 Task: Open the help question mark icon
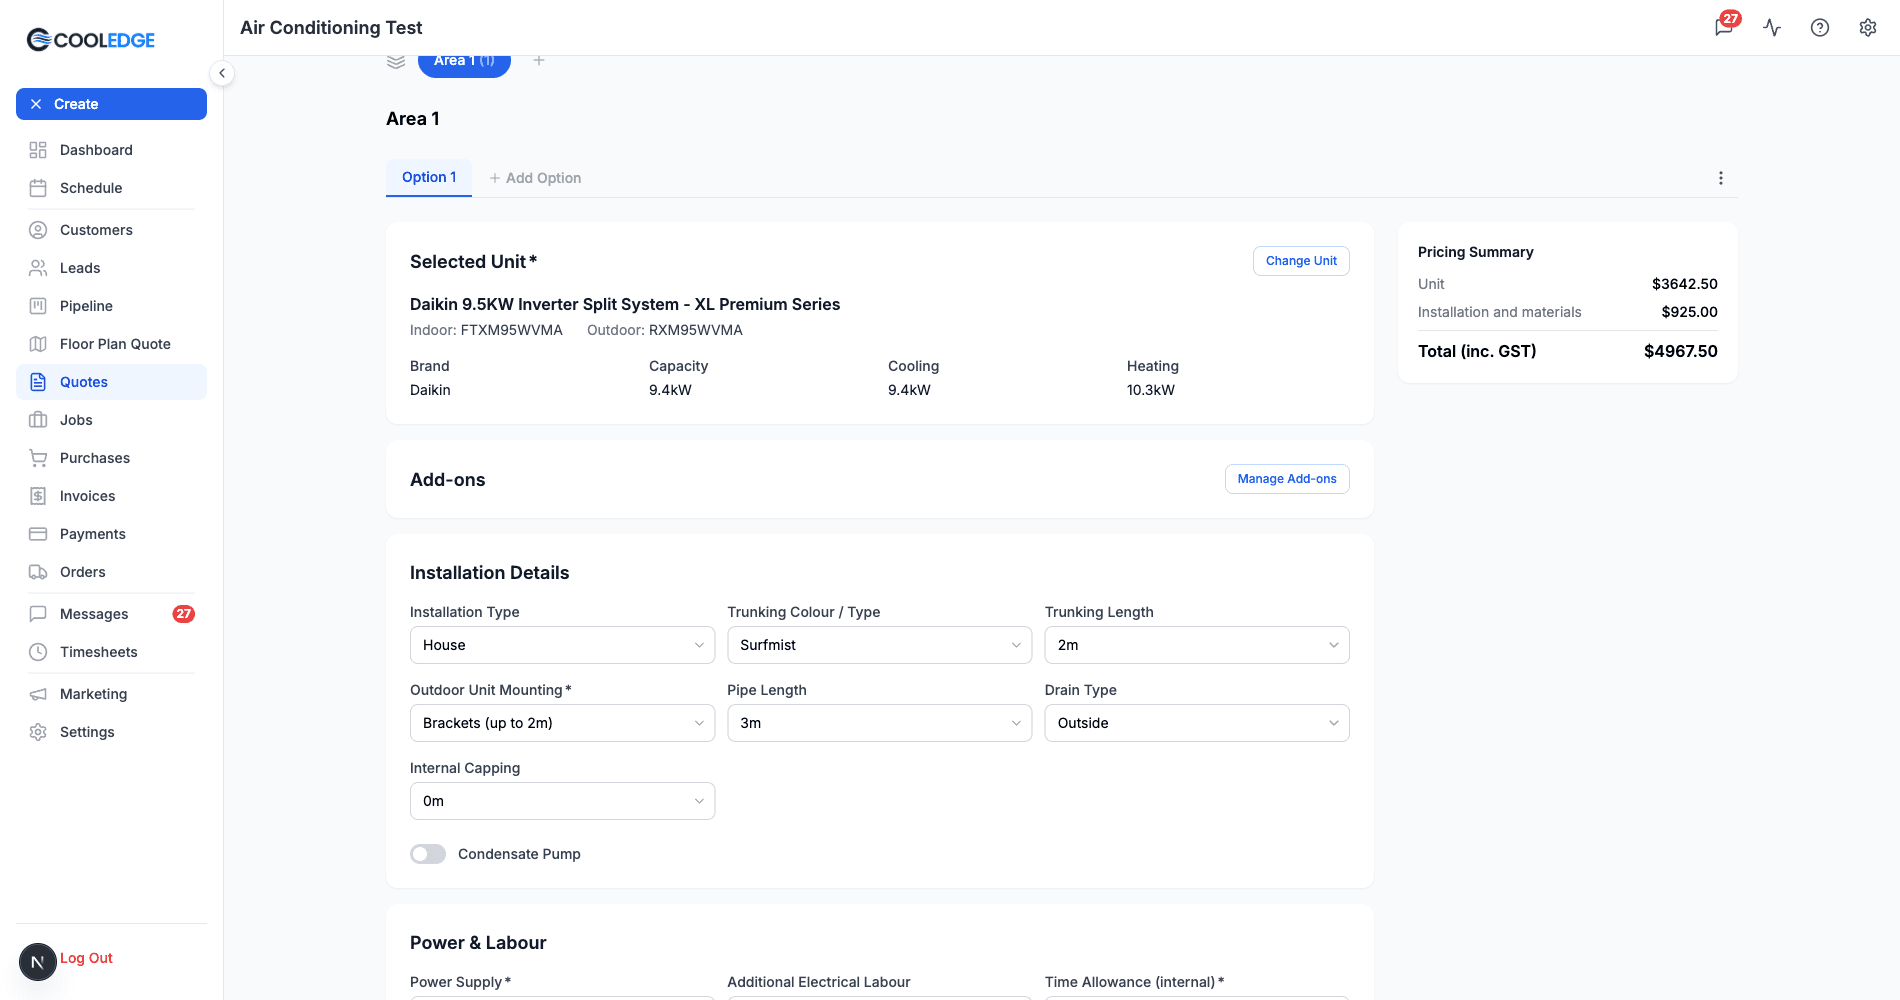tap(1820, 27)
